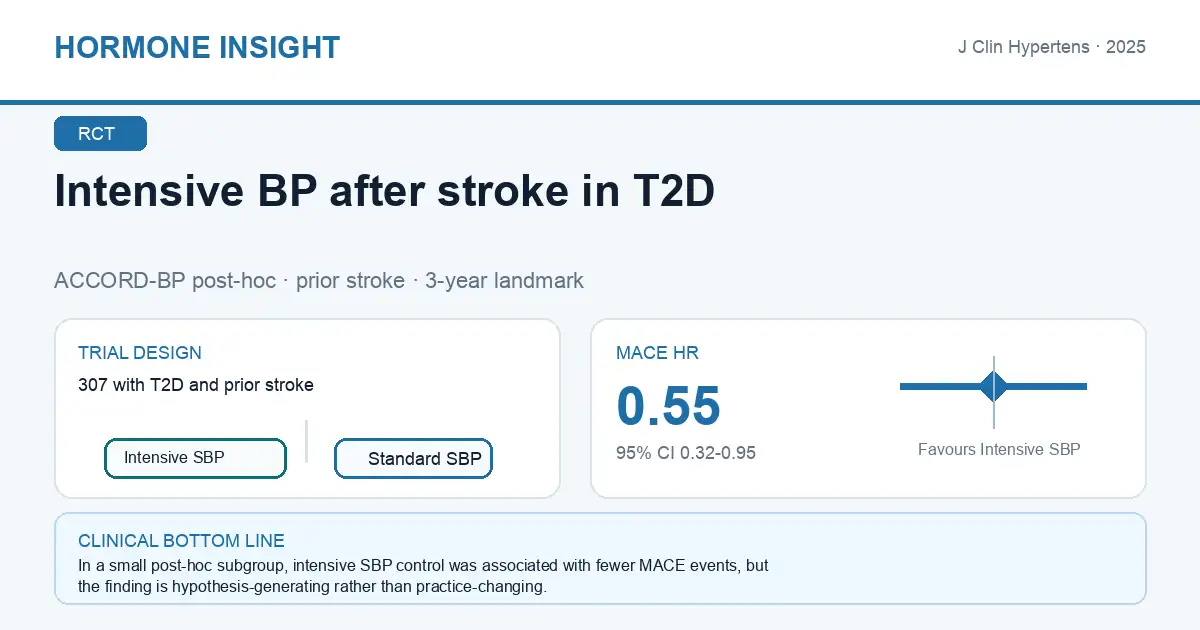
Task: Select the Standard SBP box
Action: pyautogui.click(x=413, y=459)
